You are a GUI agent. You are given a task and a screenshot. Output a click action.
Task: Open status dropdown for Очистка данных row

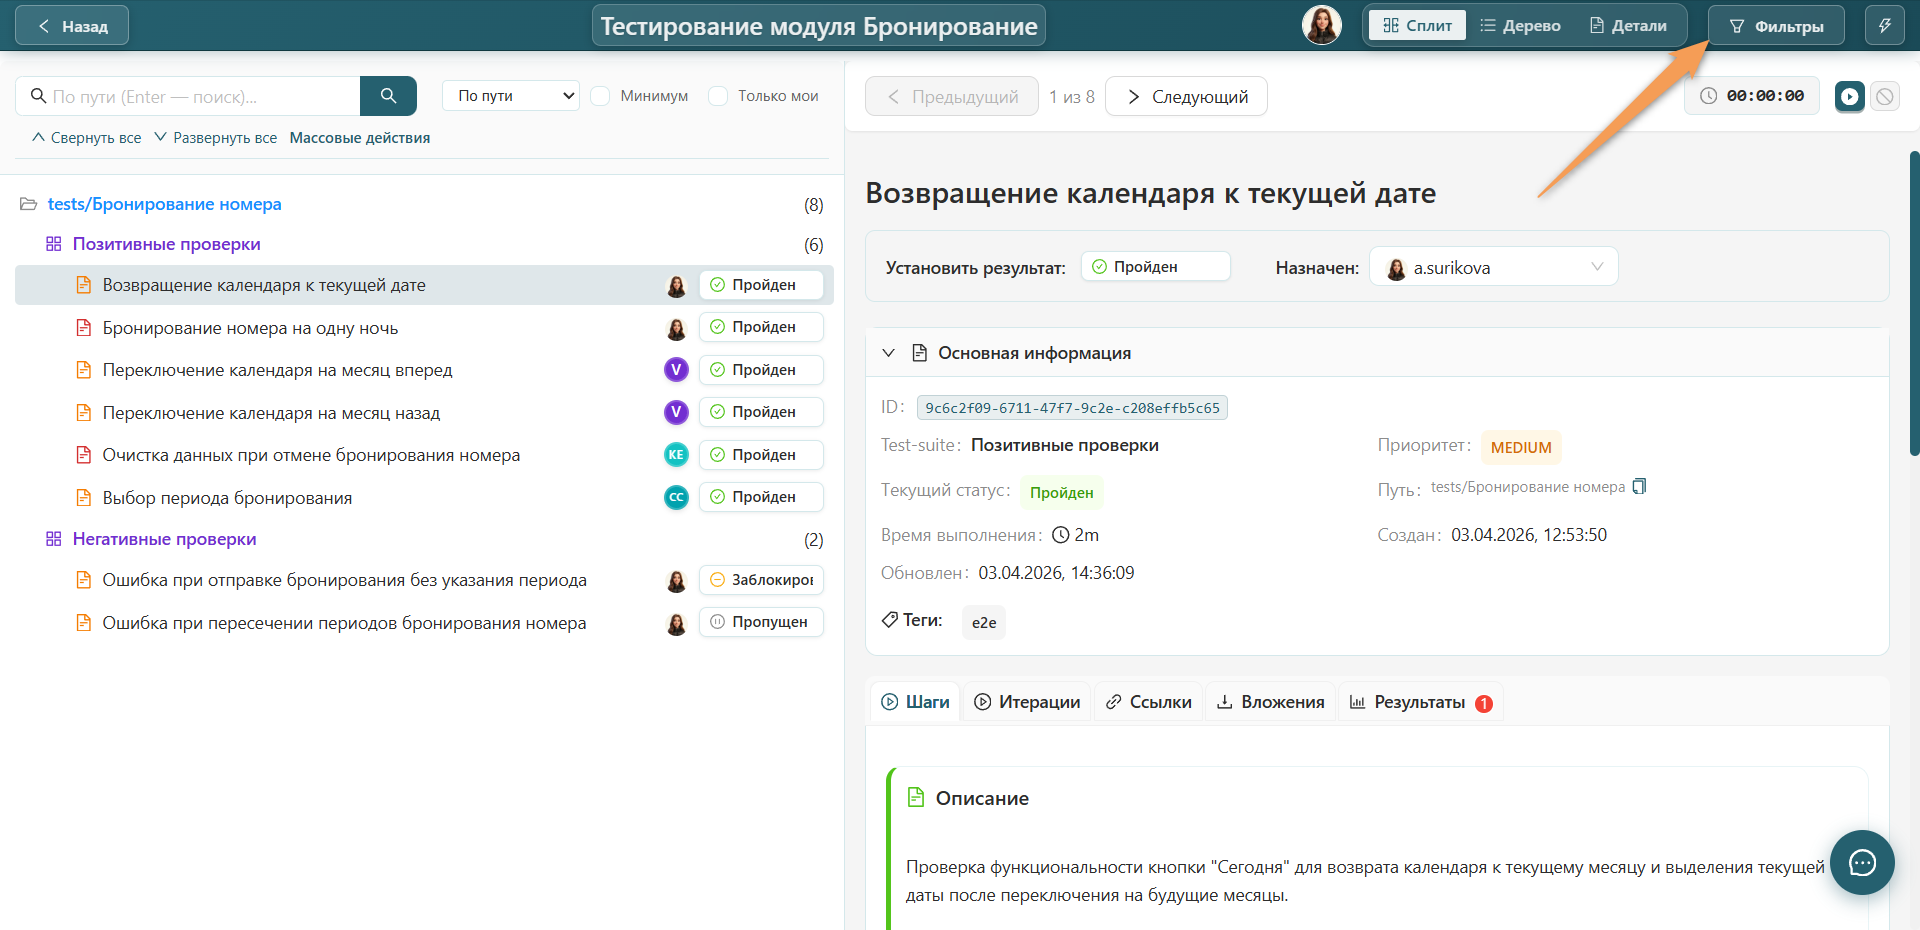[x=761, y=455]
